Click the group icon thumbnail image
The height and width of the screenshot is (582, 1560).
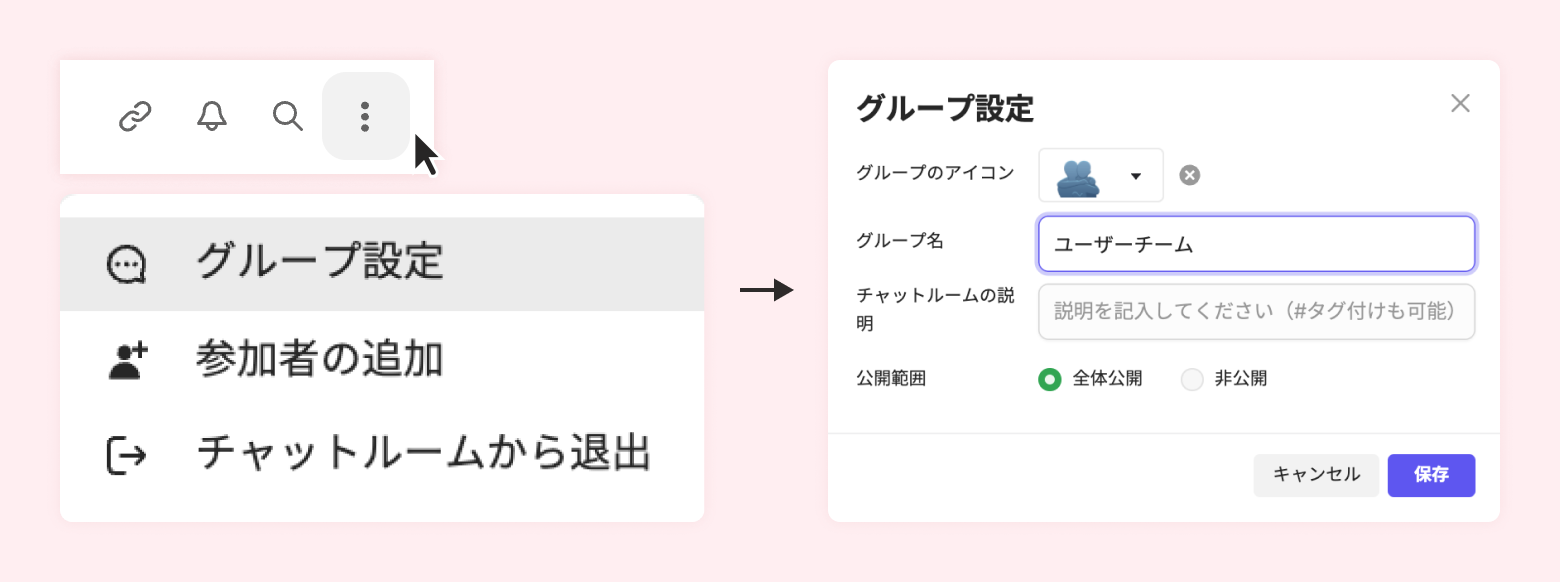click(x=1078, y=177)
